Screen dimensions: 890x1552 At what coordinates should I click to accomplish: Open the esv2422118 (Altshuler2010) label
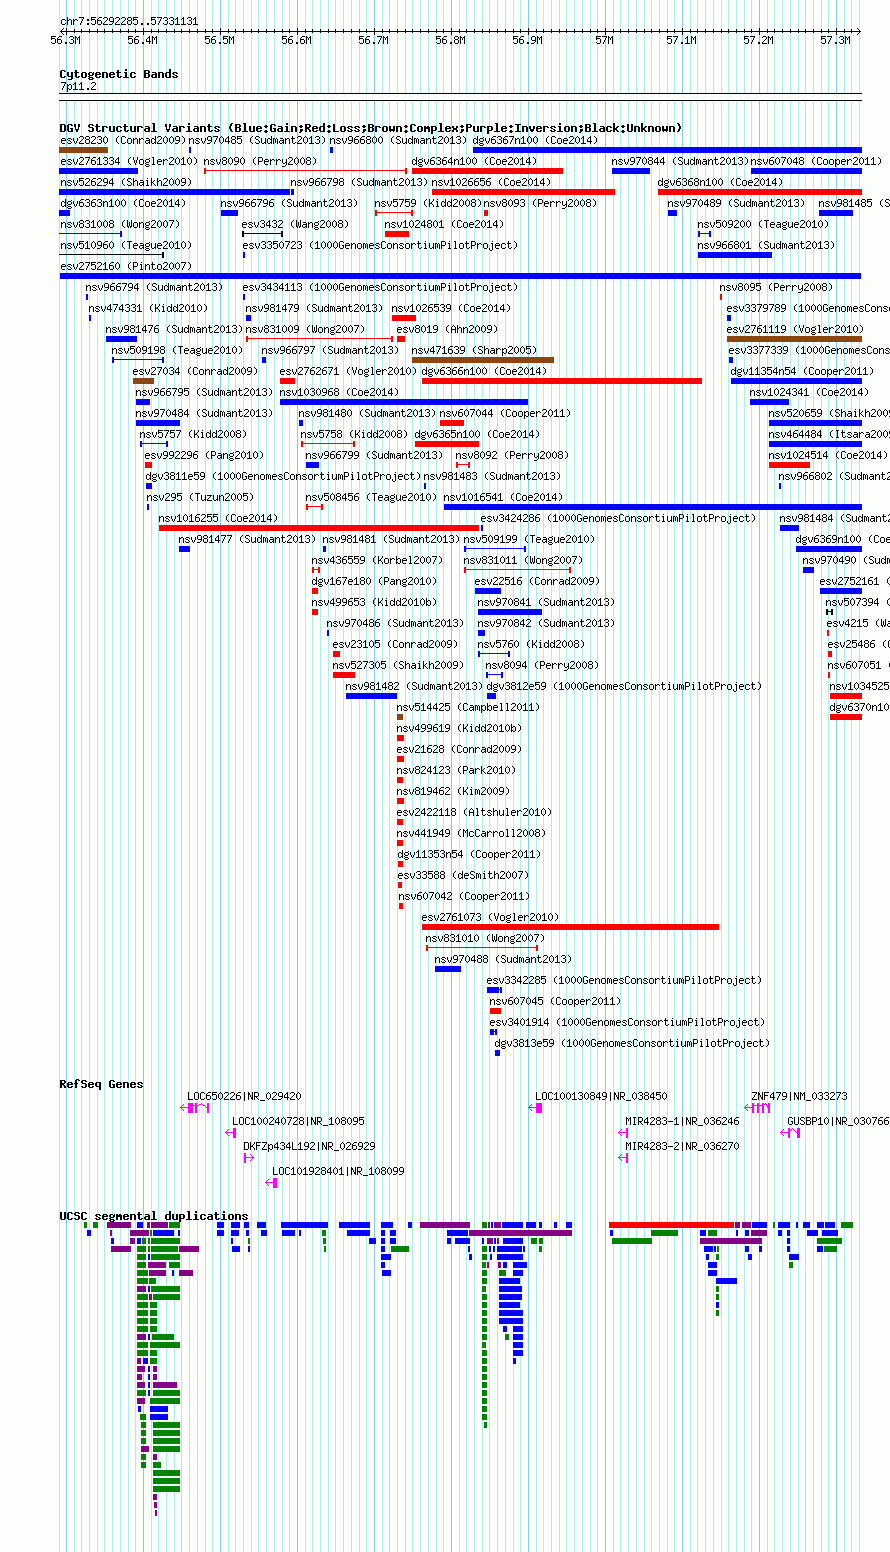(473, 812)
